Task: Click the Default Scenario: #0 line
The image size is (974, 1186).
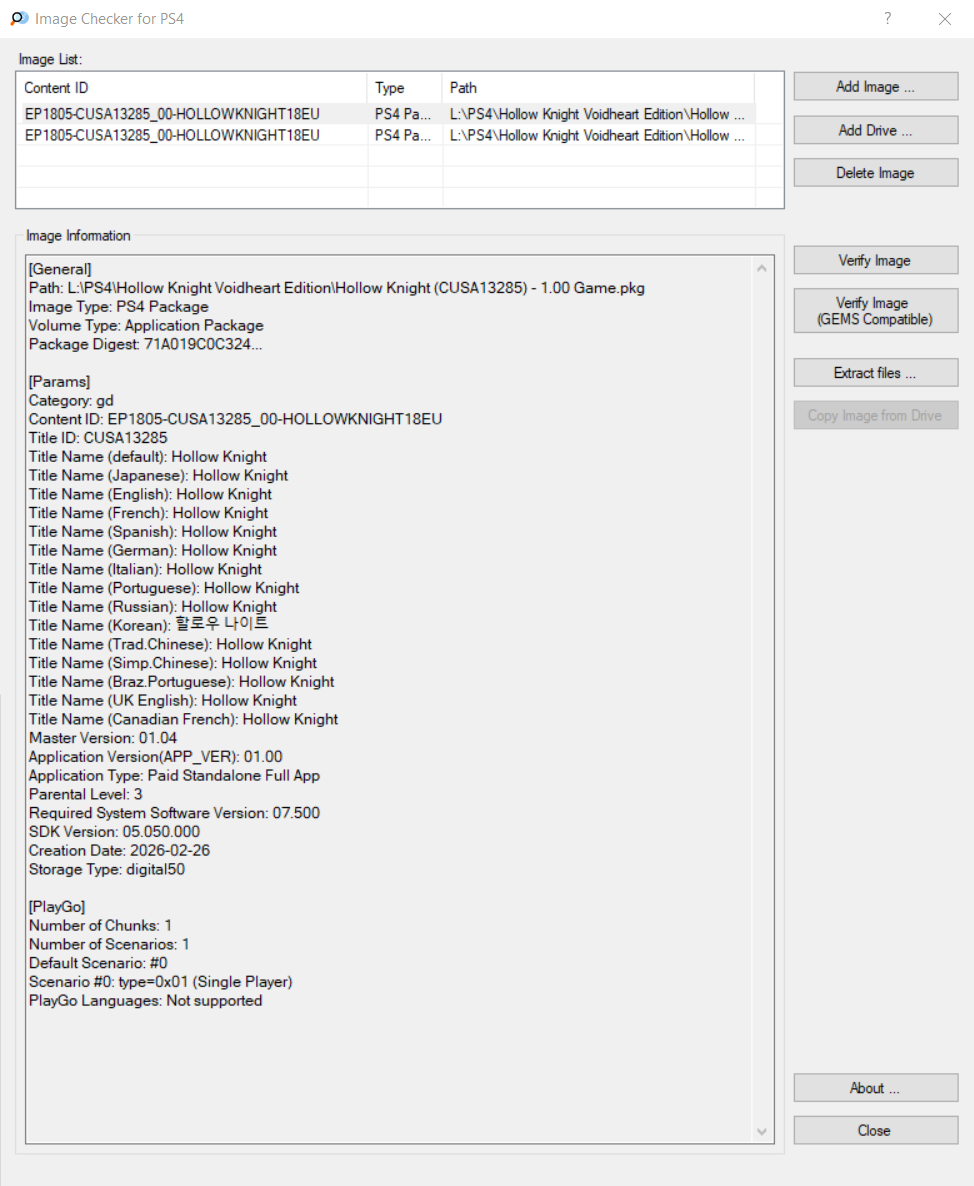Action: coord(98,963)
